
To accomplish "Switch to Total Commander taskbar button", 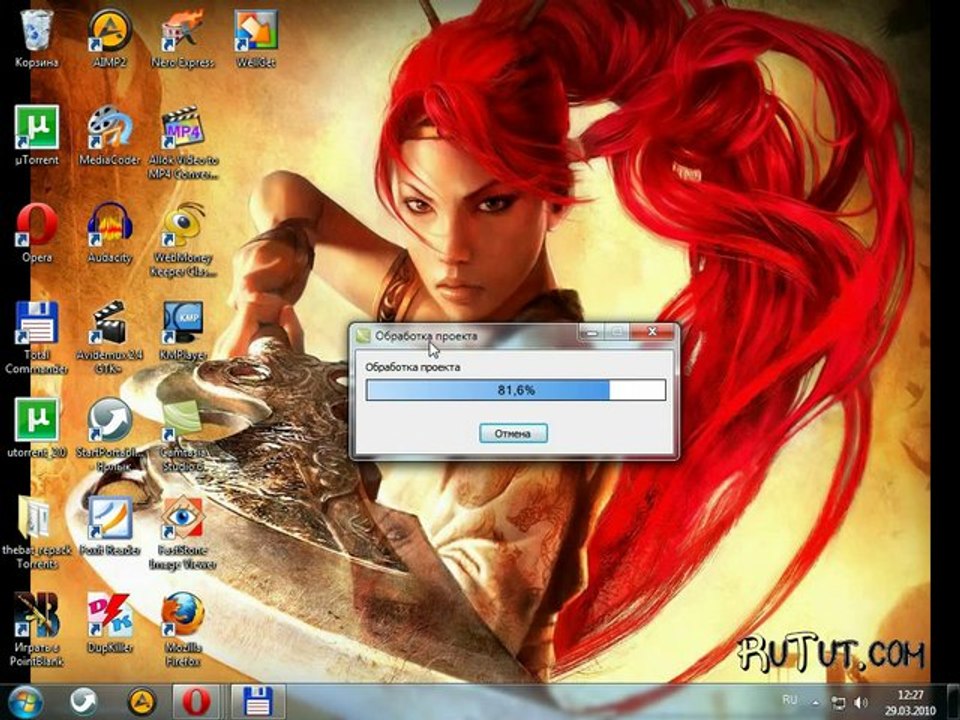I will [258, 702].
